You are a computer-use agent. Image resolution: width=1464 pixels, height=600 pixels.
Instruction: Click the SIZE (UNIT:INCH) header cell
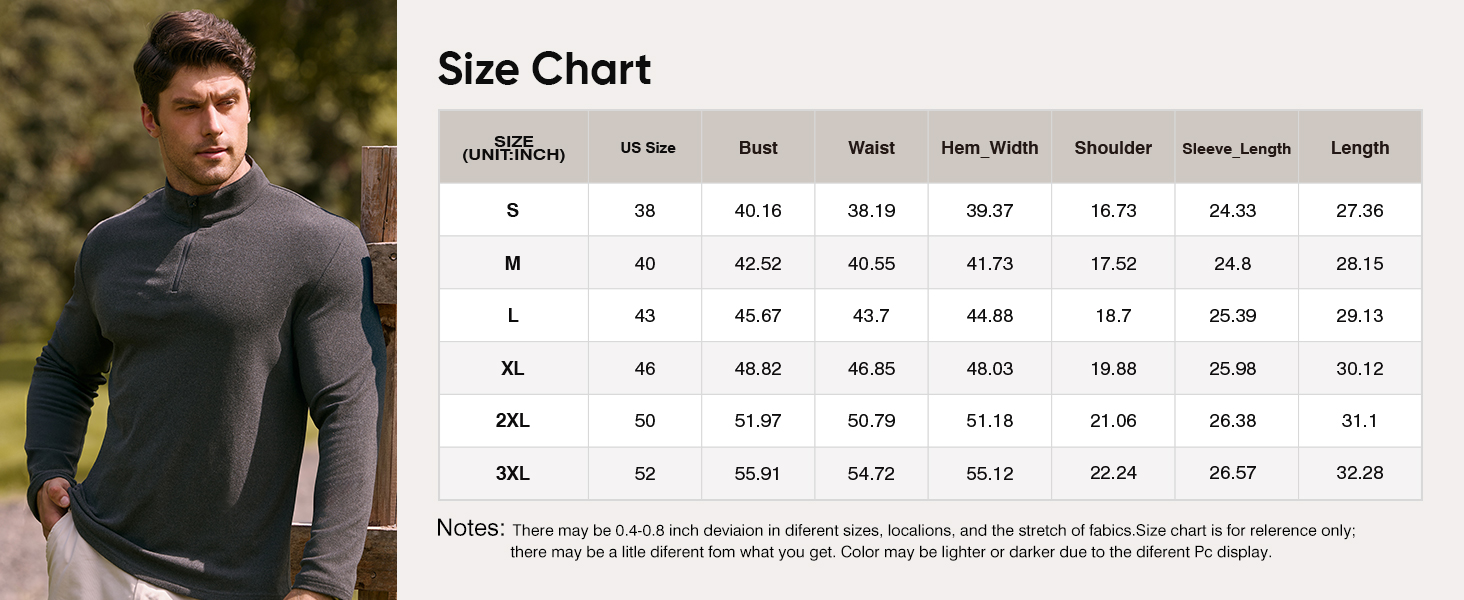(513, 148)
